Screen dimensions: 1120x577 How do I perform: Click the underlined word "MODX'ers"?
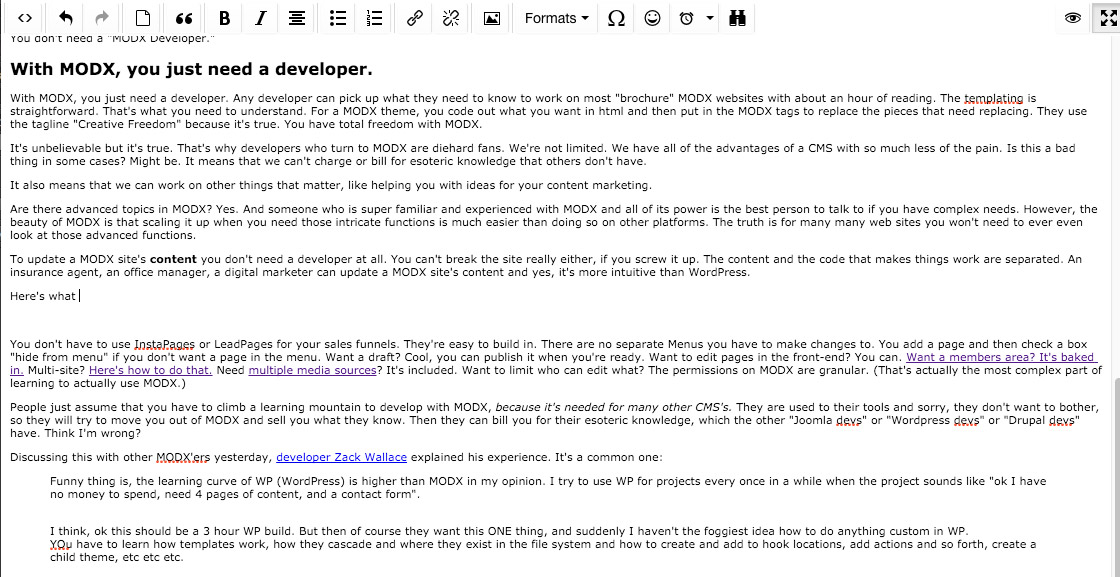click(185, 457)
